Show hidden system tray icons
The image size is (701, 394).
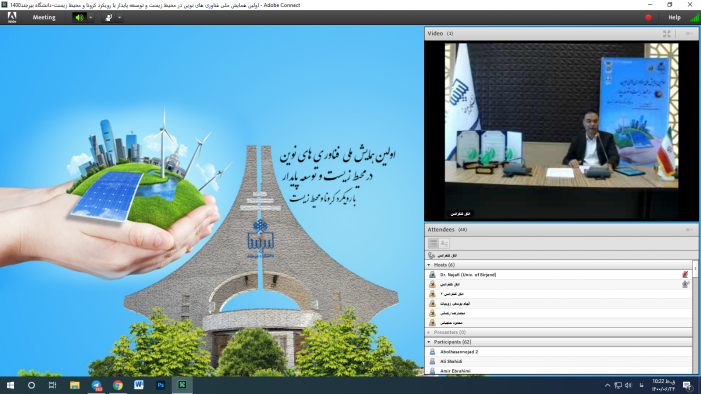[607, 385]
